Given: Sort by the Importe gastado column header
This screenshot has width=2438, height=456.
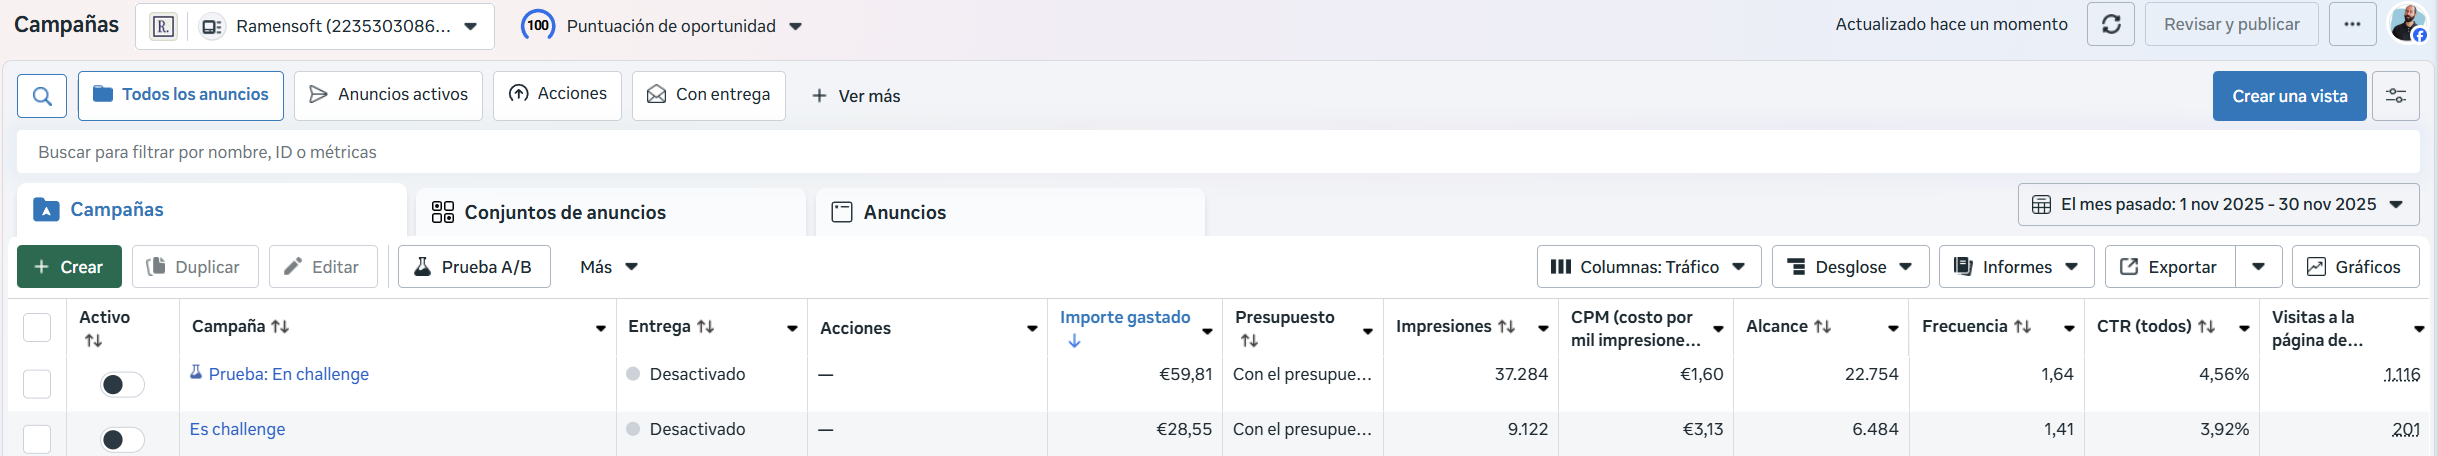Looking at the screenshot, I should (1124, 318).
